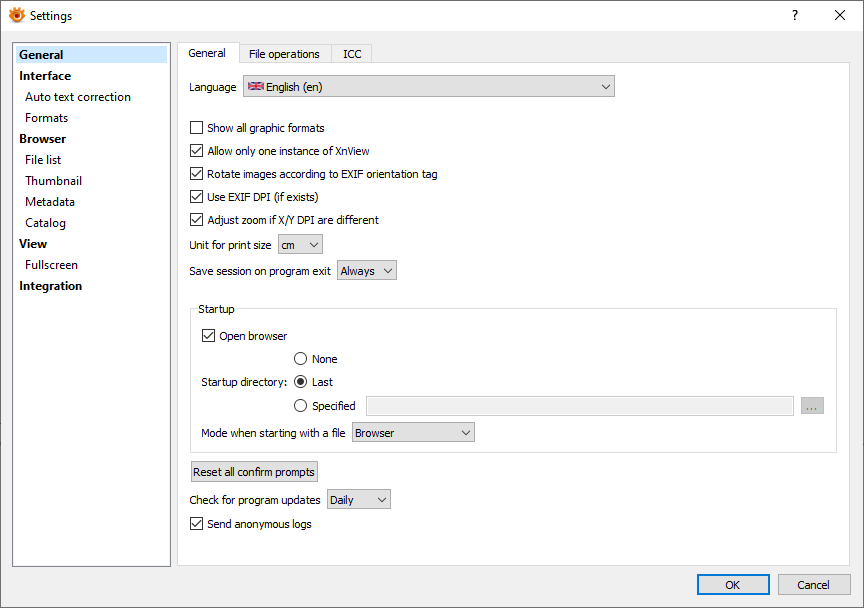Select the None startup directory radio button
The height and width of the screenshot is (608, 864).
point(301,359)
